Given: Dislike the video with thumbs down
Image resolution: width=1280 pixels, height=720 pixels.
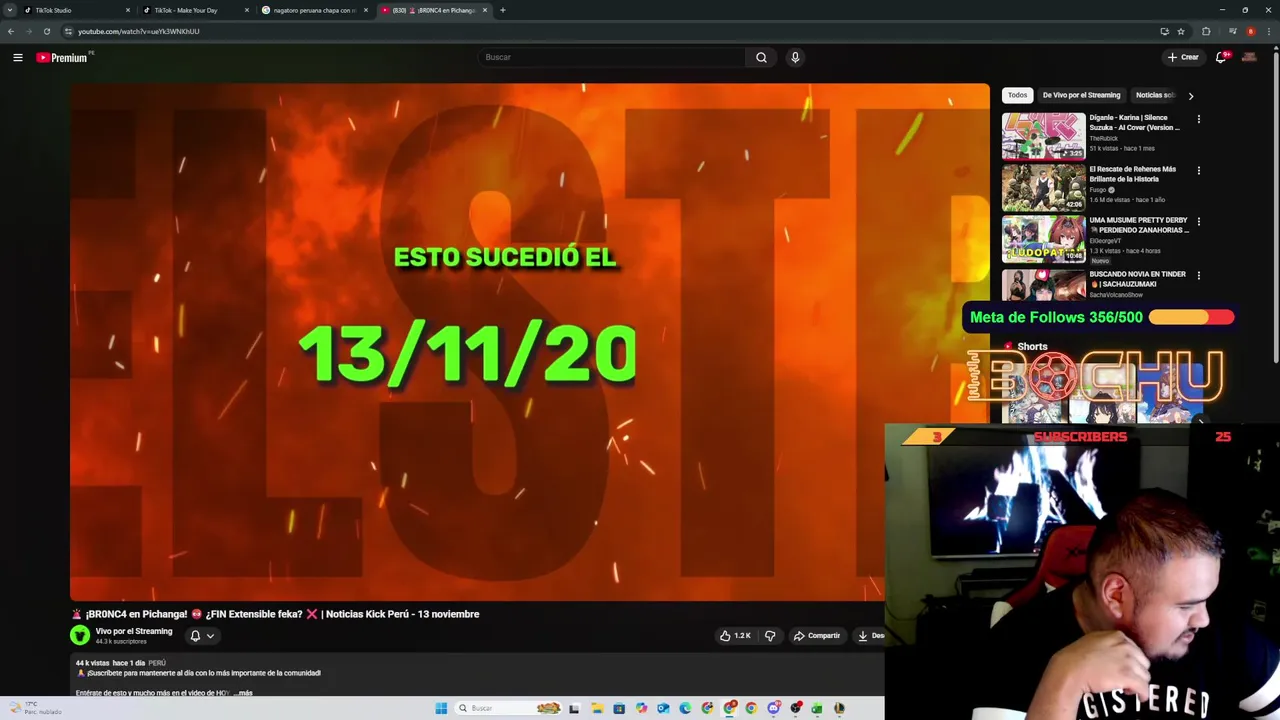Looking at the screenshot, I should [770, 635].
